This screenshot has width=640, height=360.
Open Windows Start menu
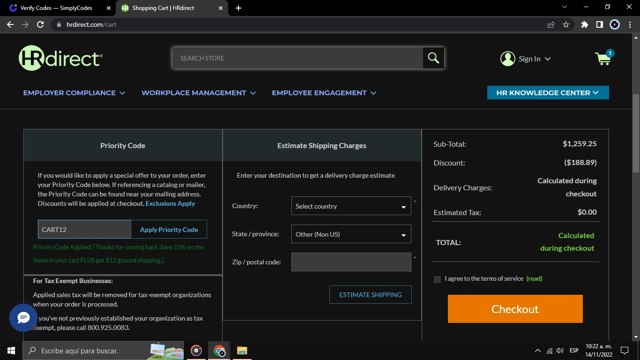coord(11,351)
